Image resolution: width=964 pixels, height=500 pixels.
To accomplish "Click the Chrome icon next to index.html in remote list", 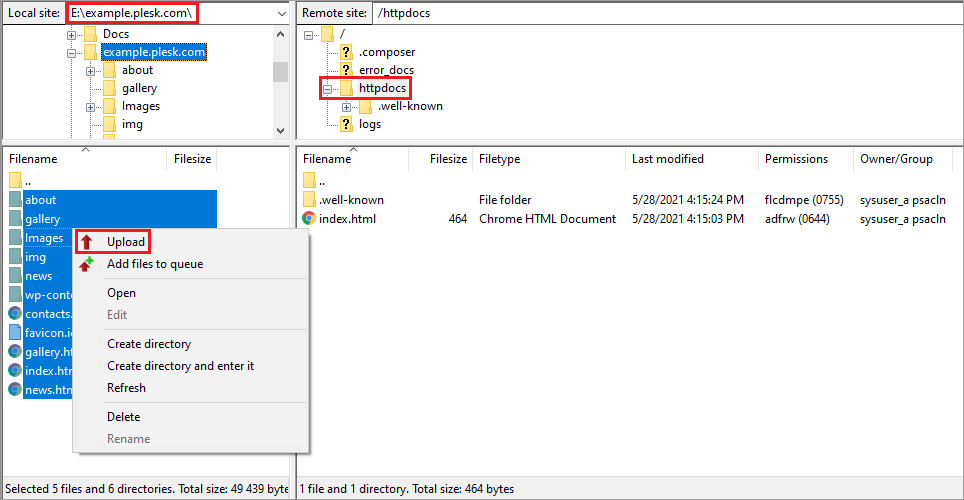I will tap(310, 219).
